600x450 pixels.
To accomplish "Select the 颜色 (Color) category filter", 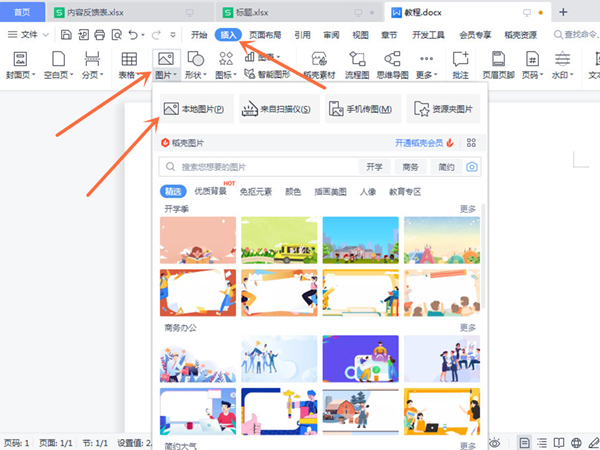I will (293, 191).
